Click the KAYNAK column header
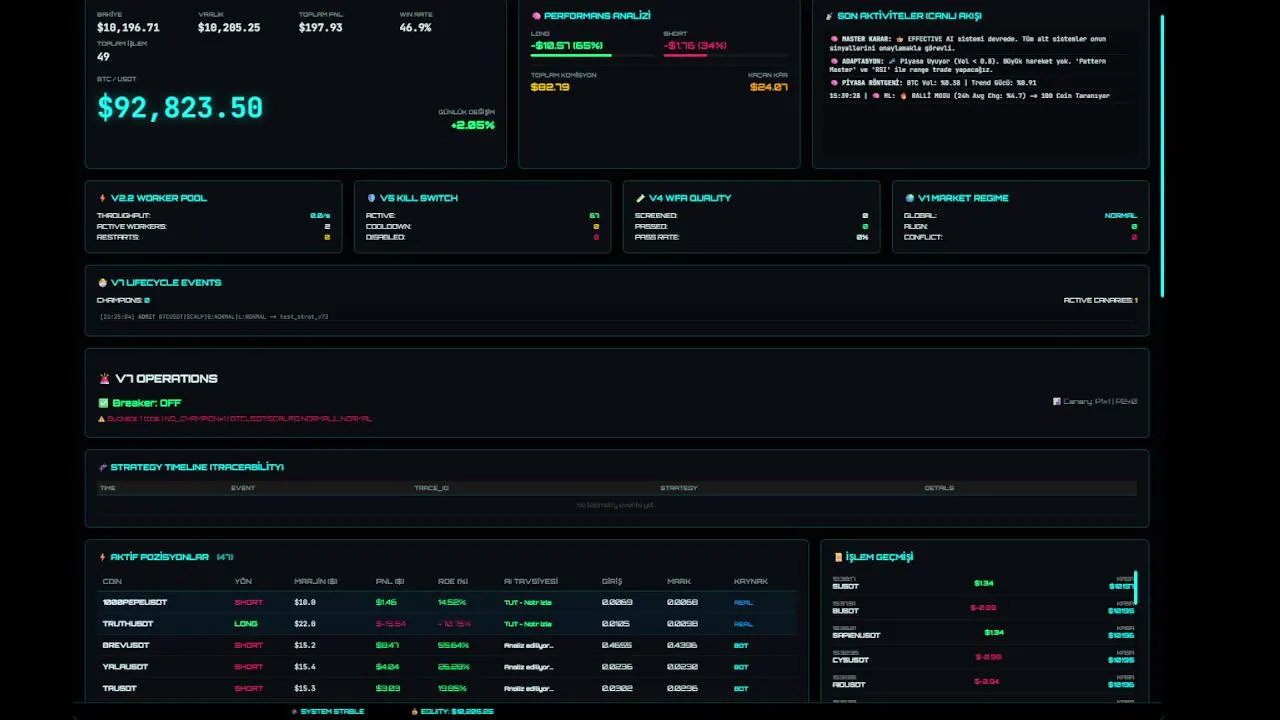The height and width of the screenshot is (720, 1280). [x=750, y=581]
